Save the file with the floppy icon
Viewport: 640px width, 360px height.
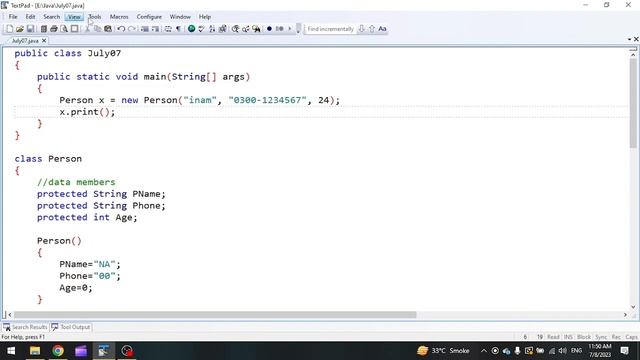(30, 29)
